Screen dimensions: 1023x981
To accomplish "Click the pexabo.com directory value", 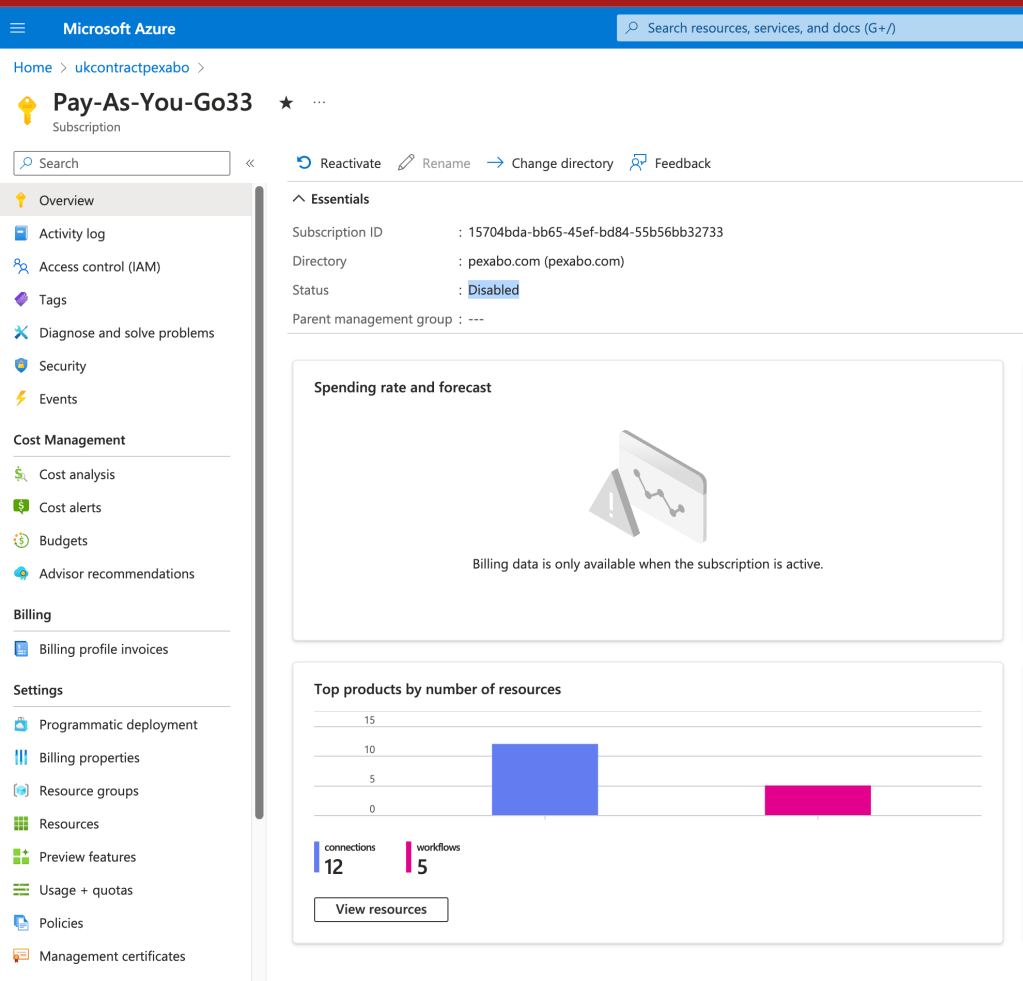I will (x=546, y=261).
